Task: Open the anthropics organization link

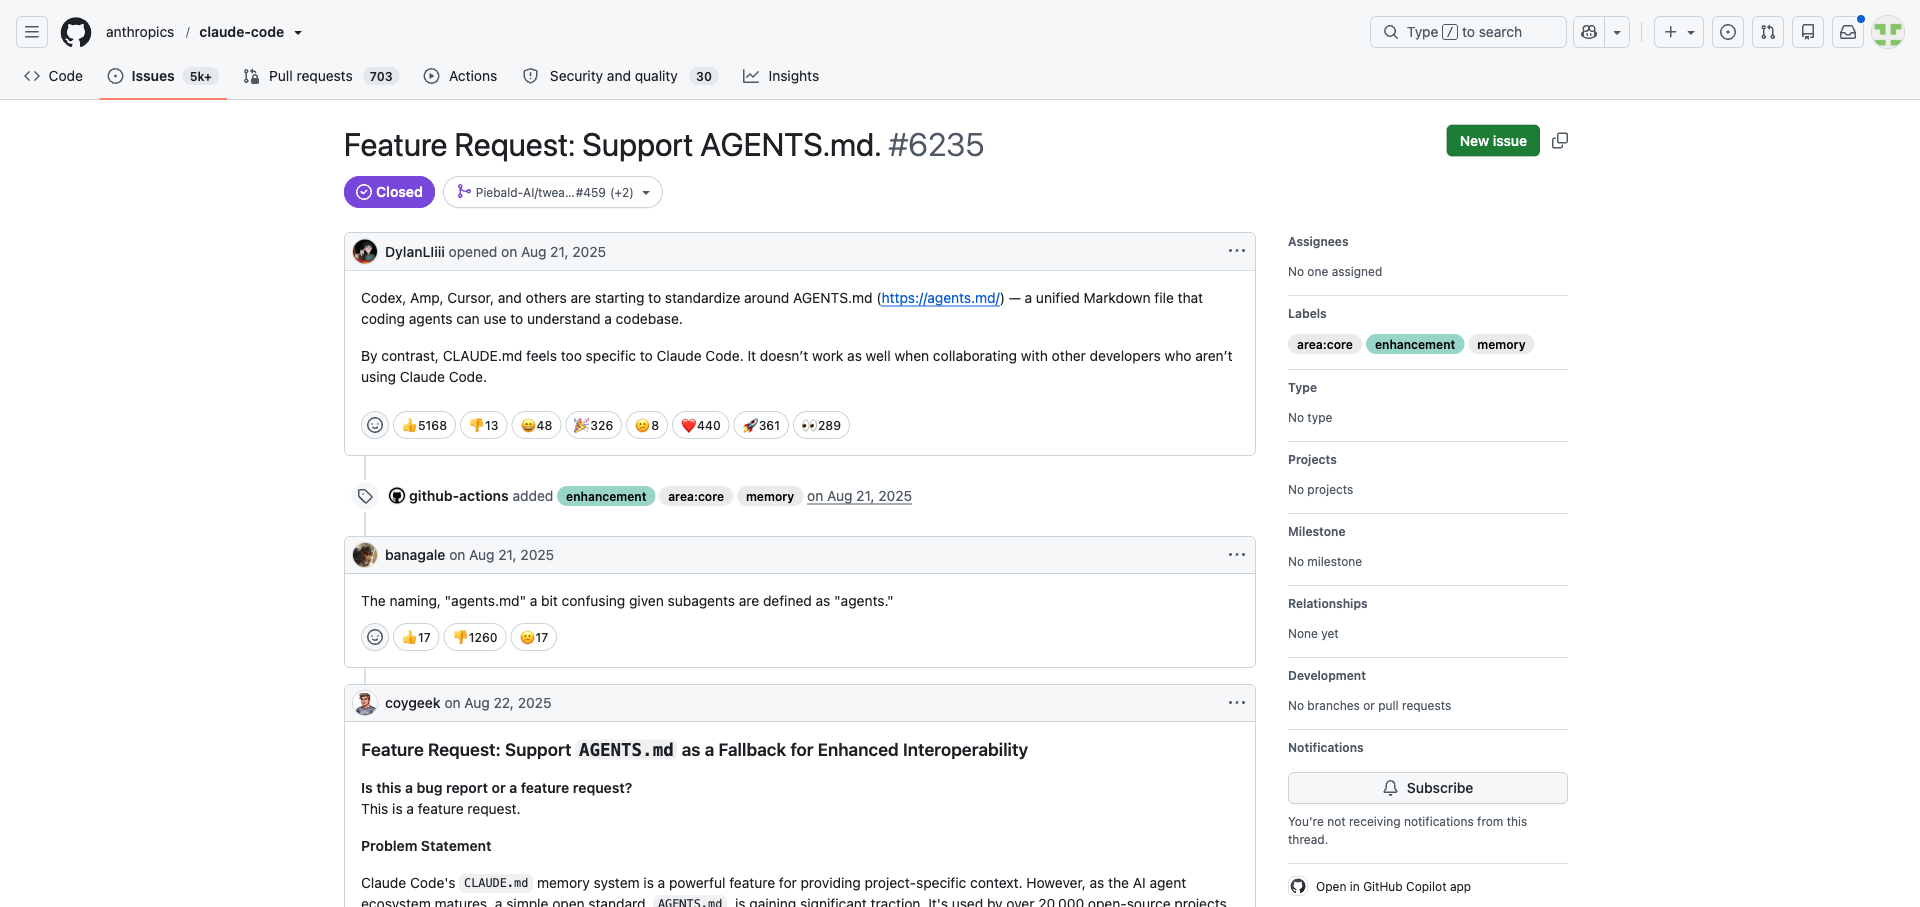Action: click(140, 32)
